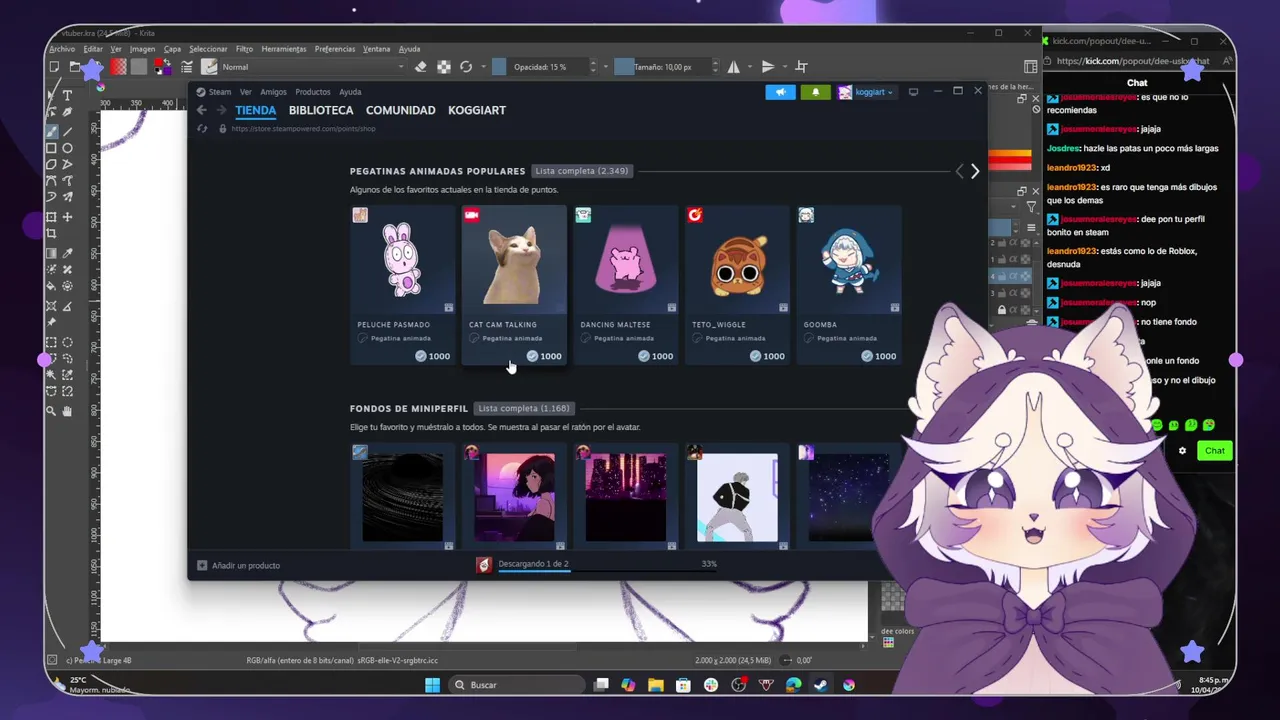The width and height of the screenshot is (1280, 720).
Task: Select the Zoom magnifier tool in Krita
Action: click(51, 411)
